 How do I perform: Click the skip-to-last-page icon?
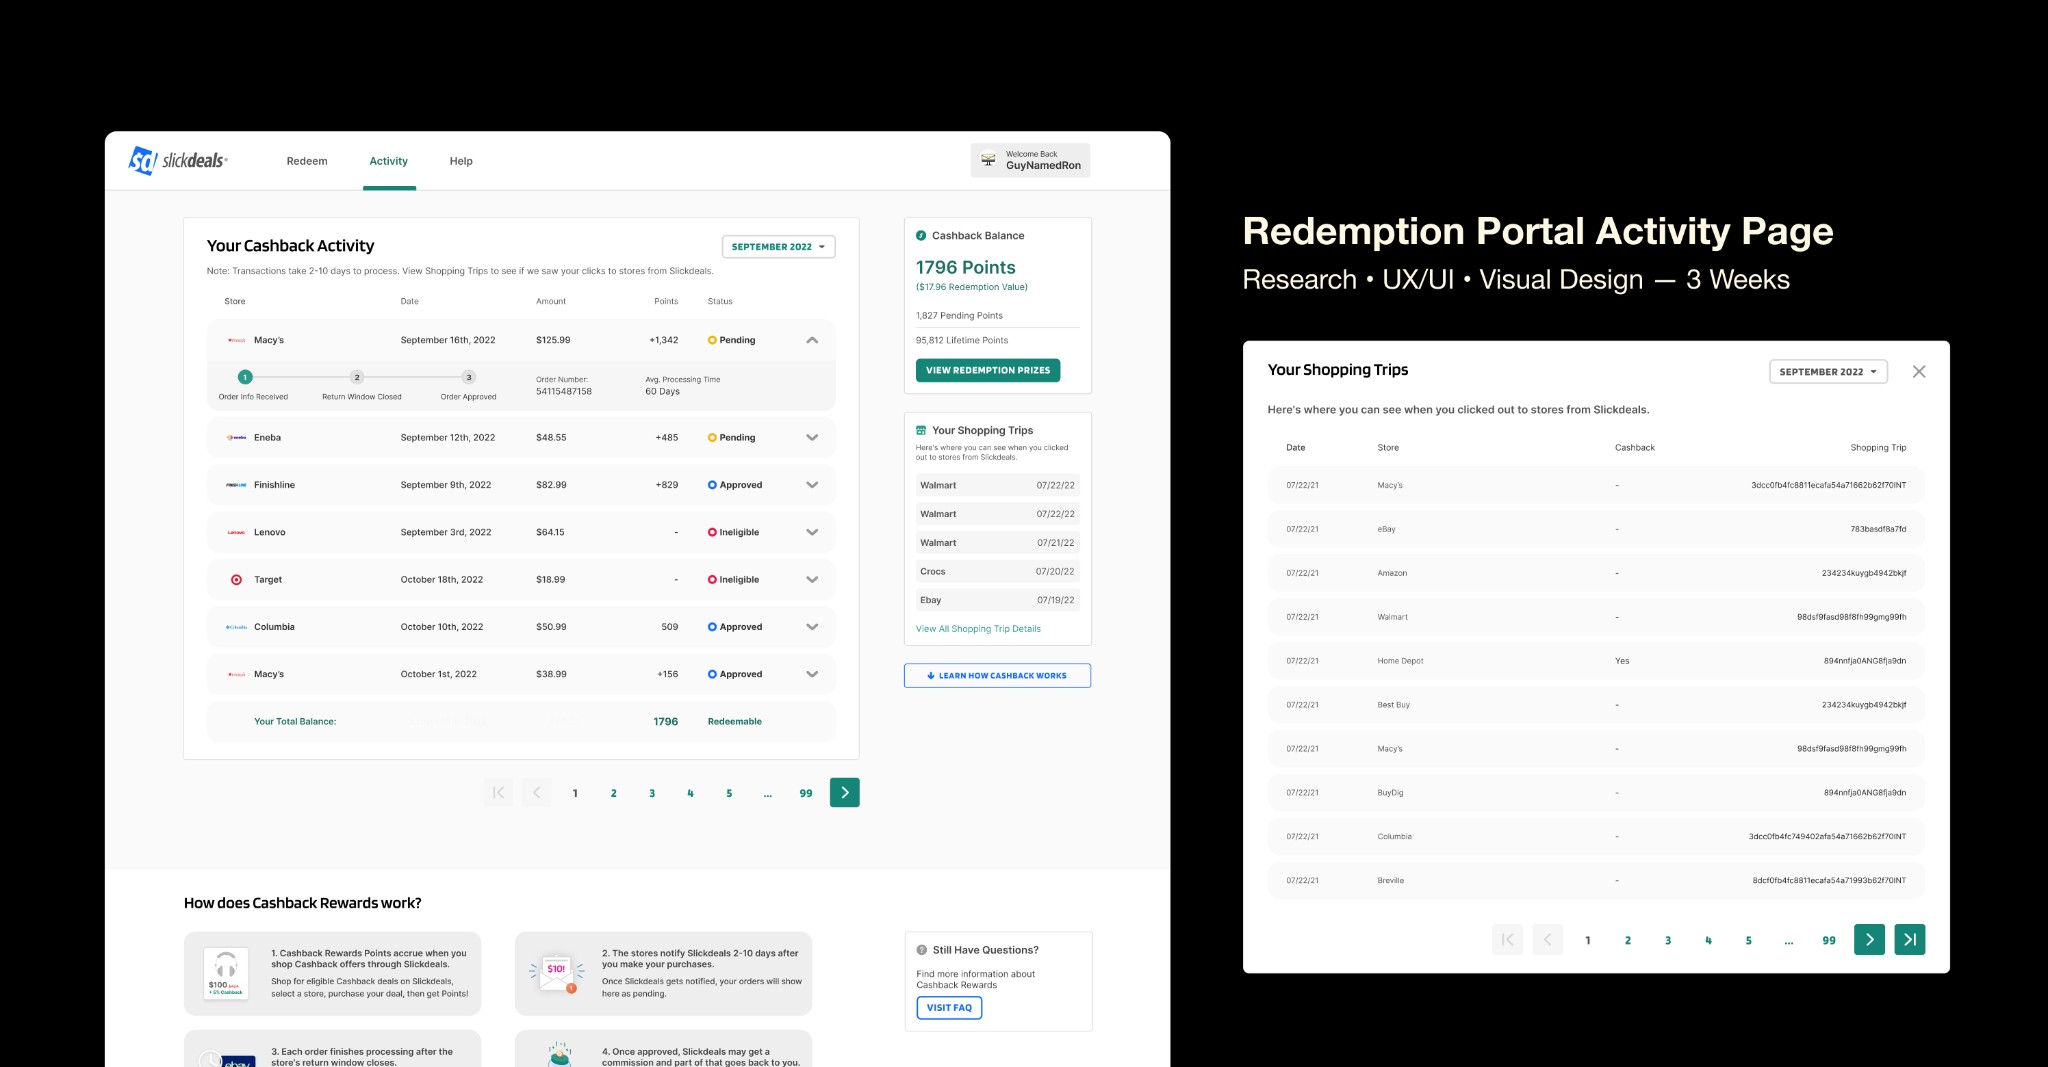click(x=1910, y=939)
